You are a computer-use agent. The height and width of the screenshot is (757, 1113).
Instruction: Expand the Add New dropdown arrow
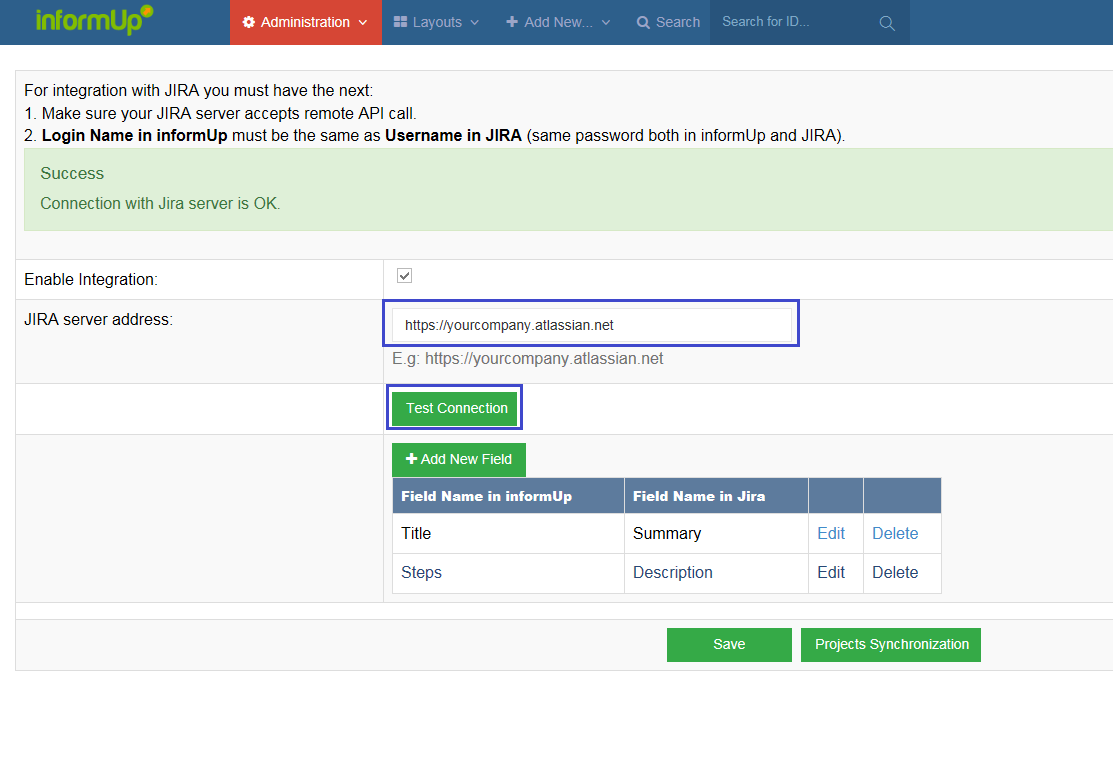point(605,23)
